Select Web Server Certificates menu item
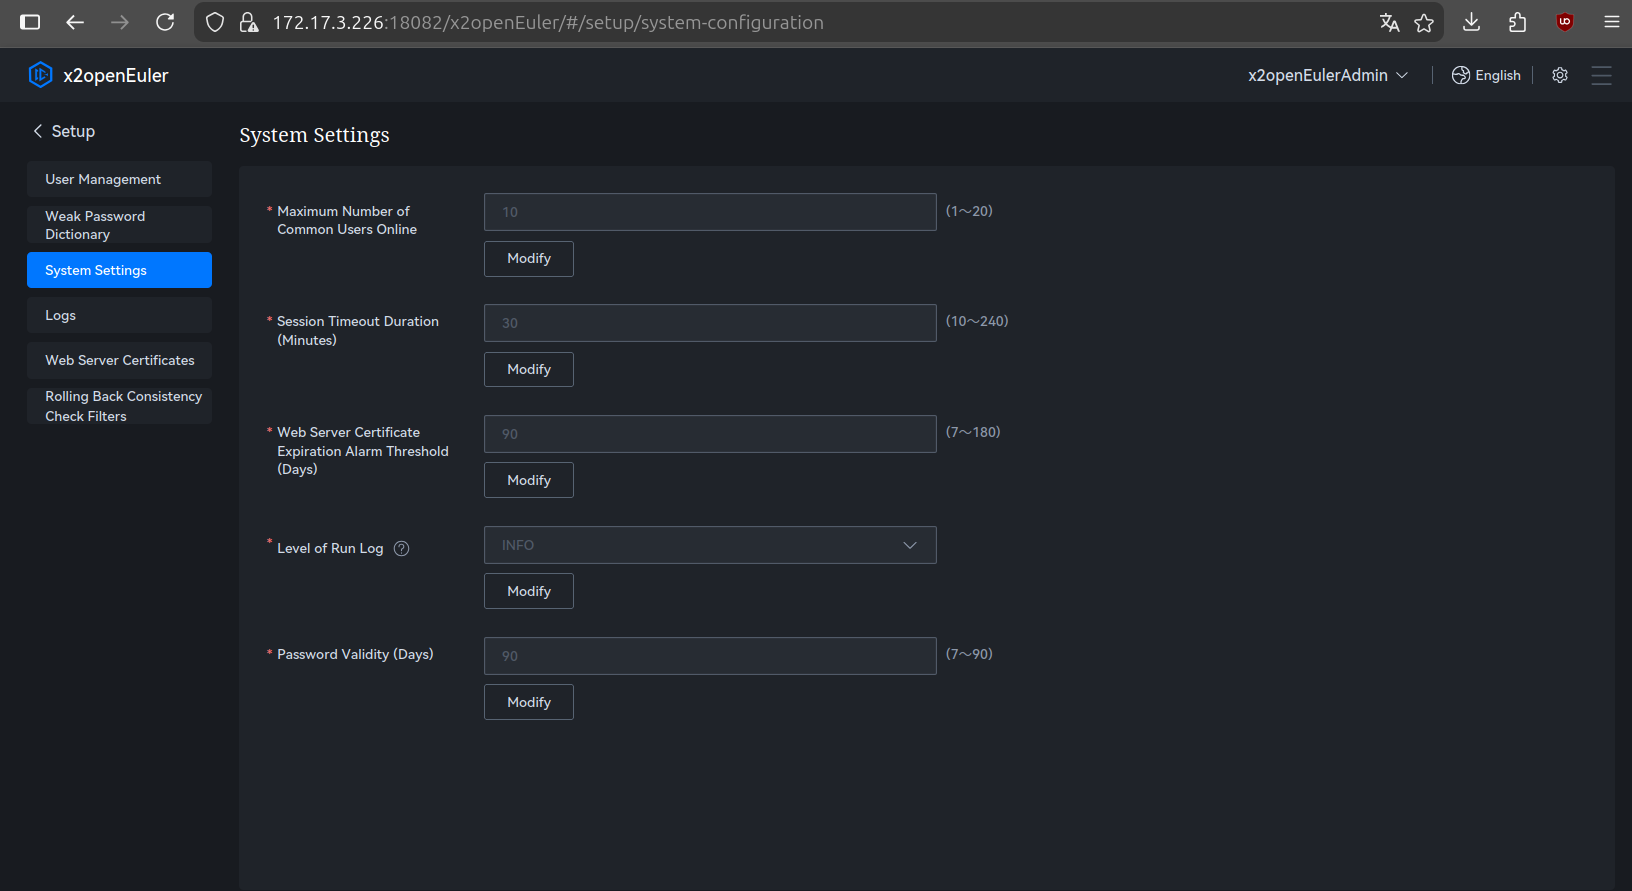The height and width of the screenshot is (891, 1632). pyautogui.click(x=119, y=360)
